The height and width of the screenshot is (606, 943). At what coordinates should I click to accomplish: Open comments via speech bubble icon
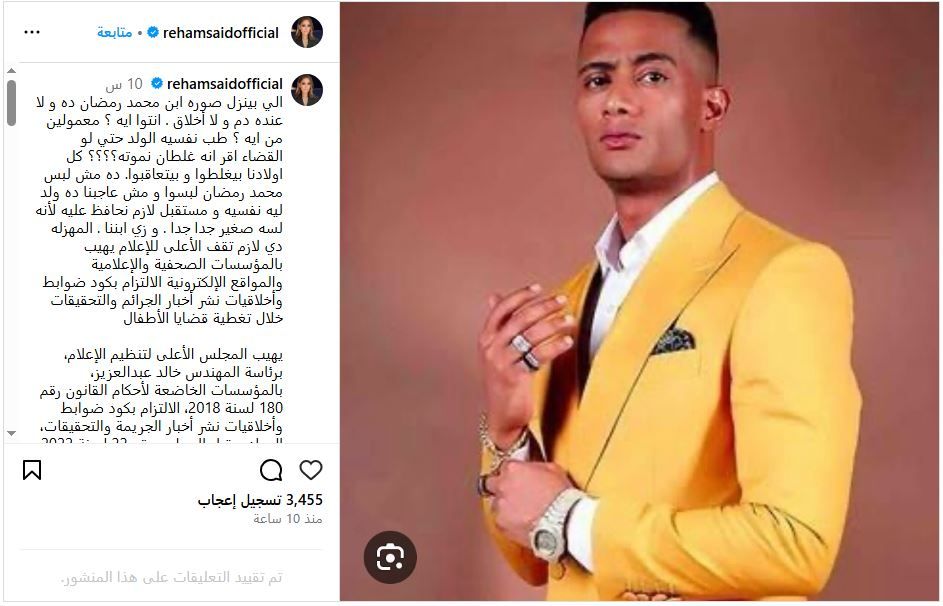[271, 470]
